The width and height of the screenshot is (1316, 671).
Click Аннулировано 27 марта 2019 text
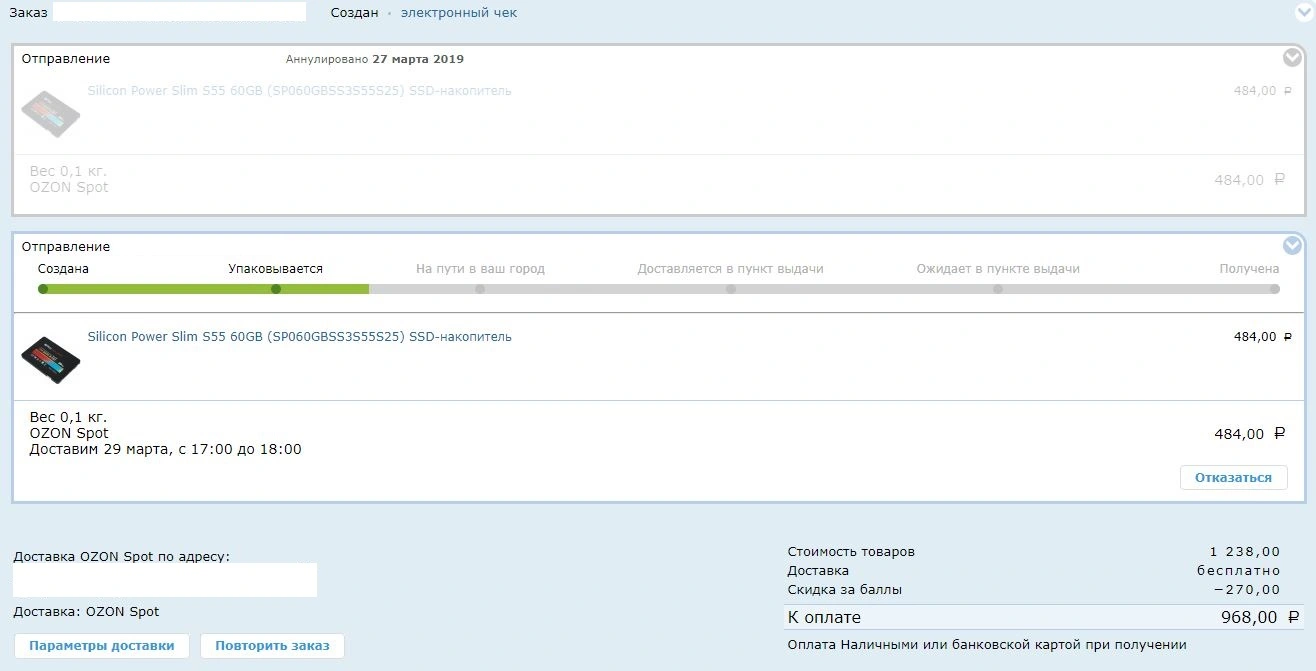[375, 59]
